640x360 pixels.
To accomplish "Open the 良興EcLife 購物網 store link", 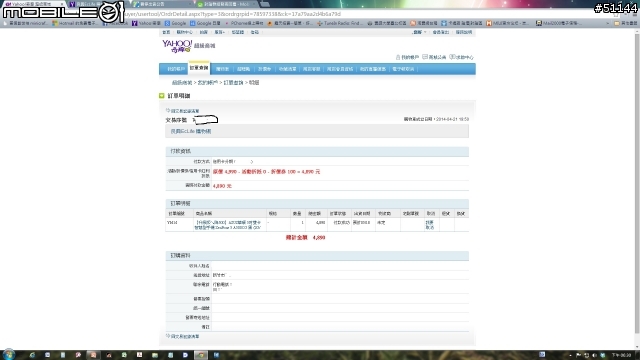I will [191, 131].
